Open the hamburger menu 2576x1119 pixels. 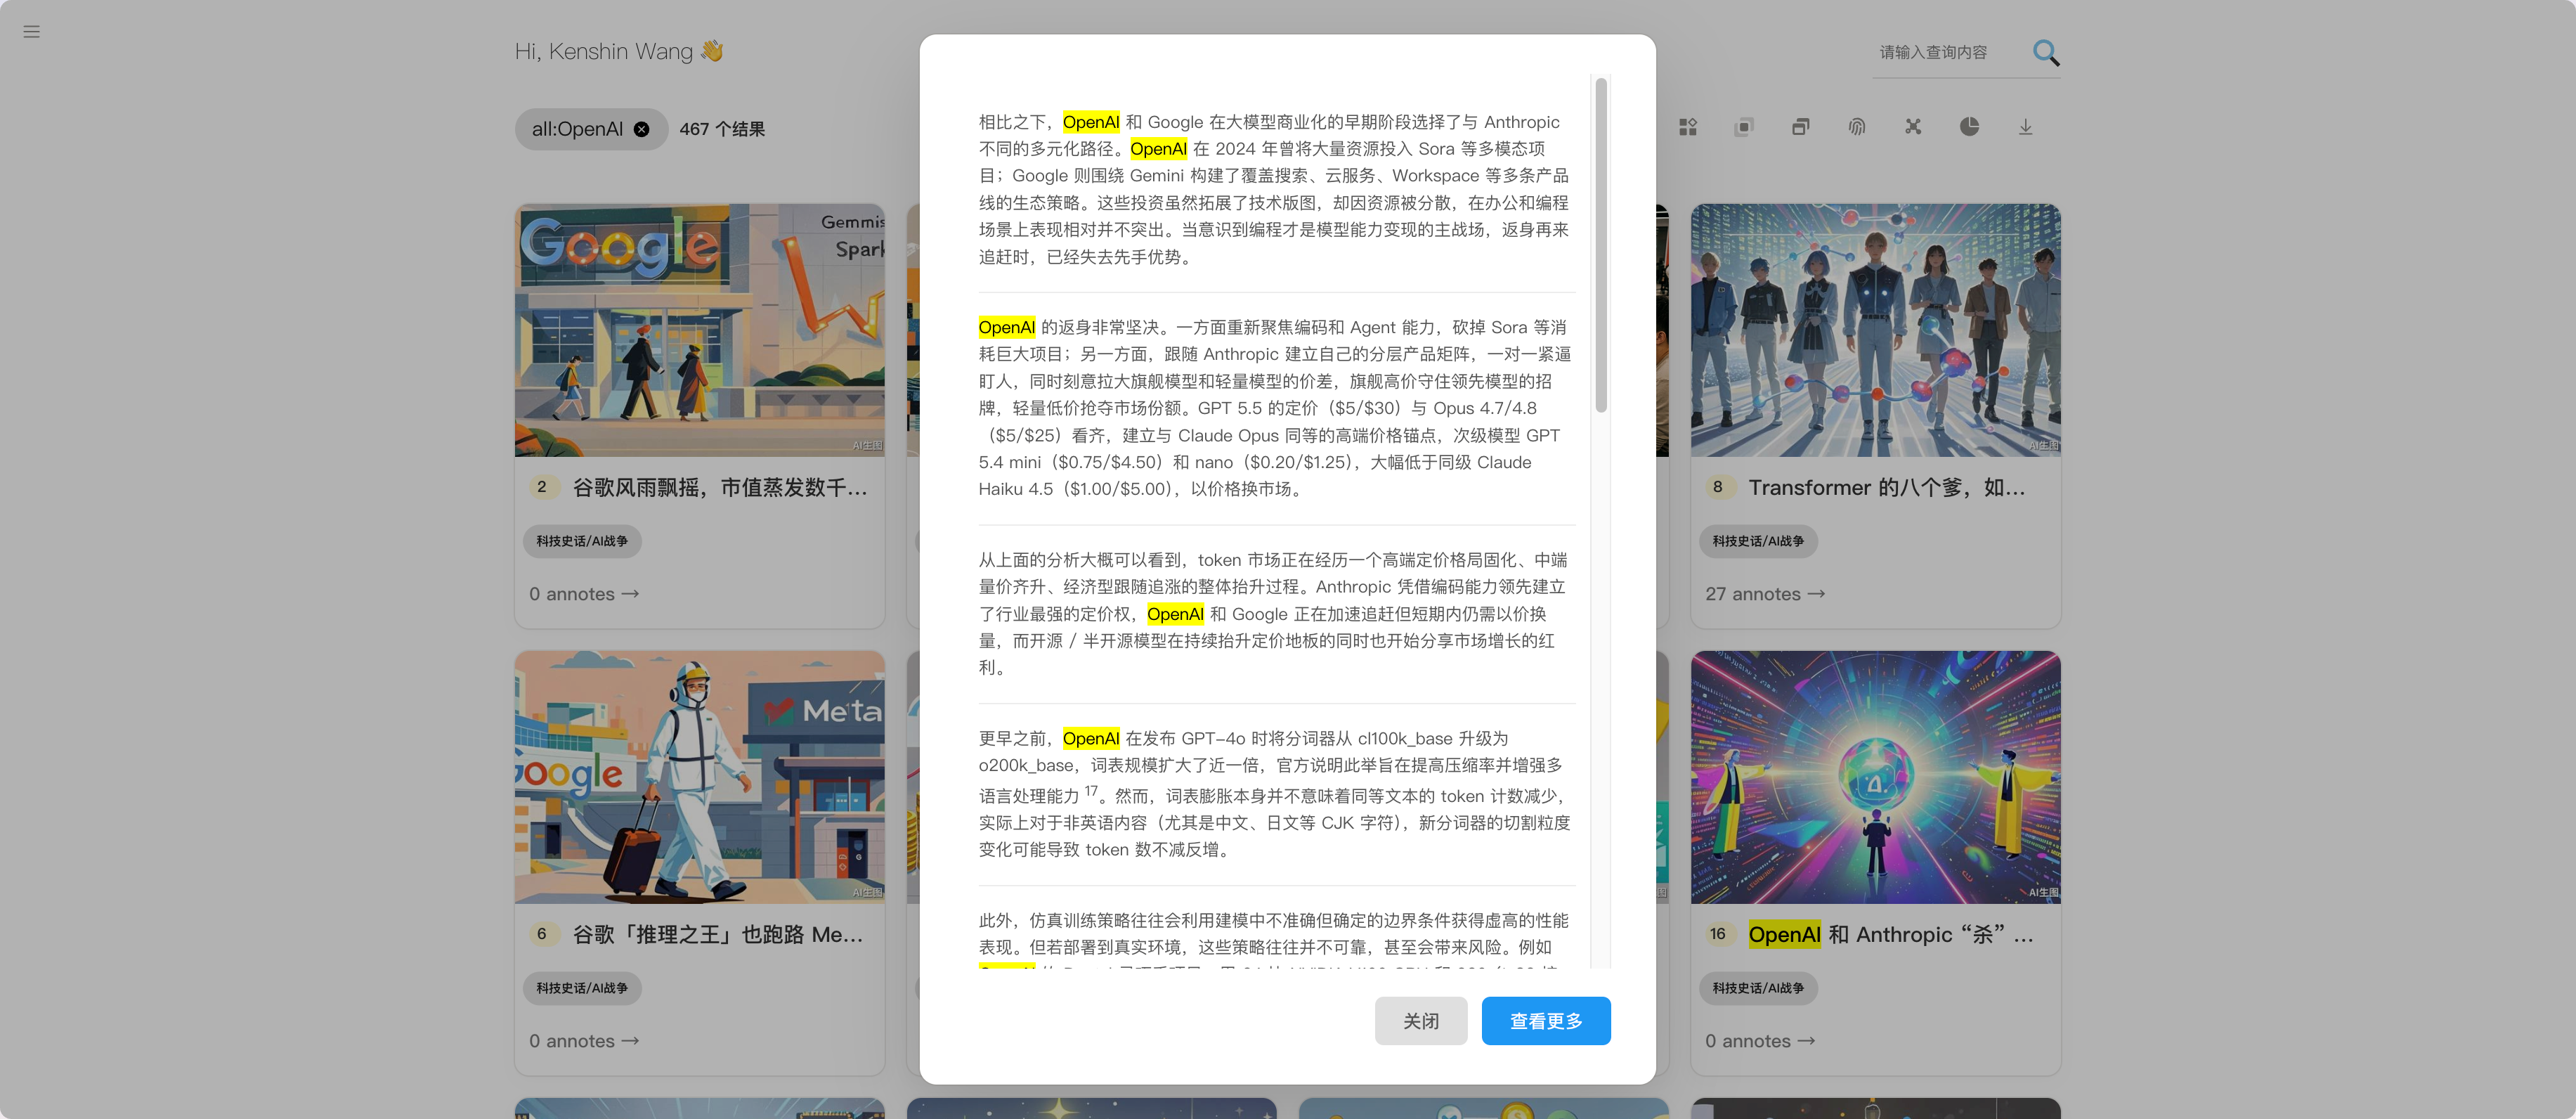[31, 31]
